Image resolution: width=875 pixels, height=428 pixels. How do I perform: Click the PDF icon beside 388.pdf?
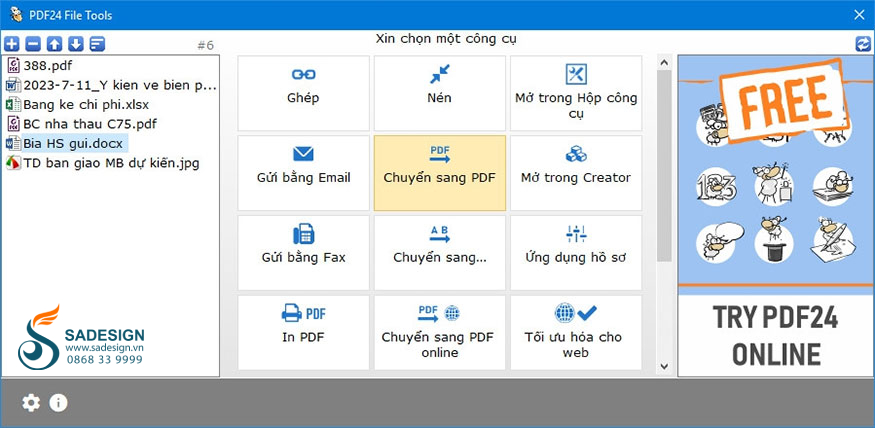pos(13,66)
